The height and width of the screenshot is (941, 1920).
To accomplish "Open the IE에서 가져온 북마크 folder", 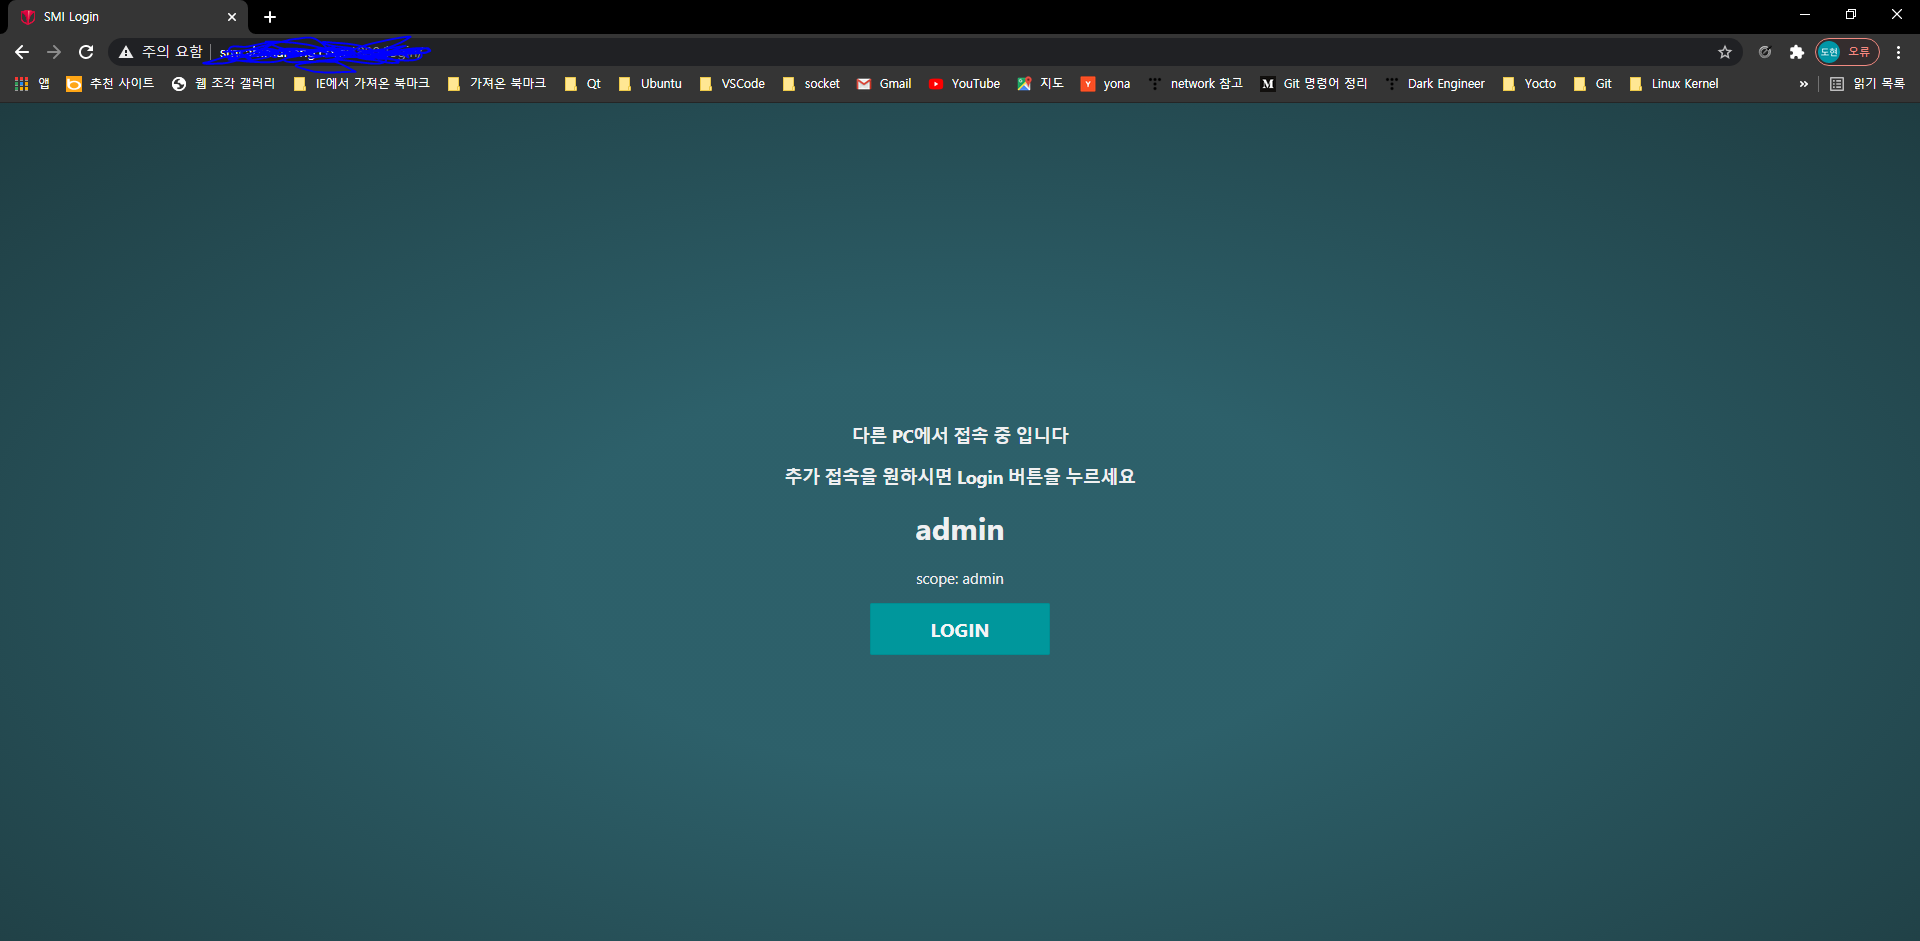I will coord(361,84).
